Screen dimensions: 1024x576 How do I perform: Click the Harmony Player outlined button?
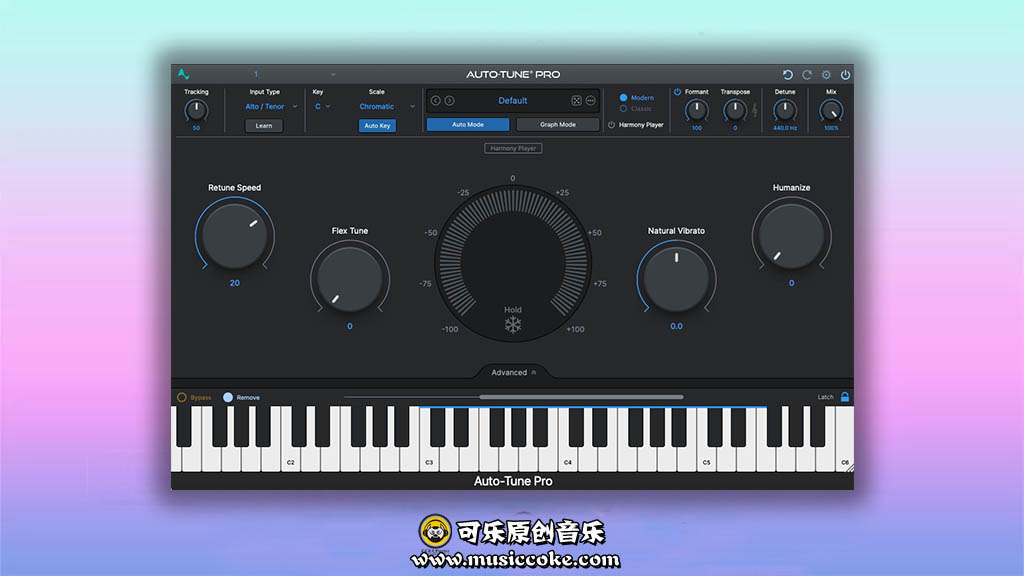coord(513,148)
